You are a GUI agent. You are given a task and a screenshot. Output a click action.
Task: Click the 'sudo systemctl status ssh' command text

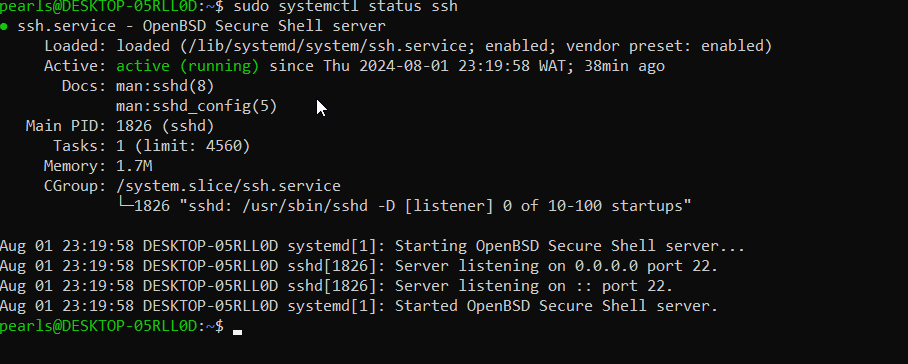coord(345,7)
